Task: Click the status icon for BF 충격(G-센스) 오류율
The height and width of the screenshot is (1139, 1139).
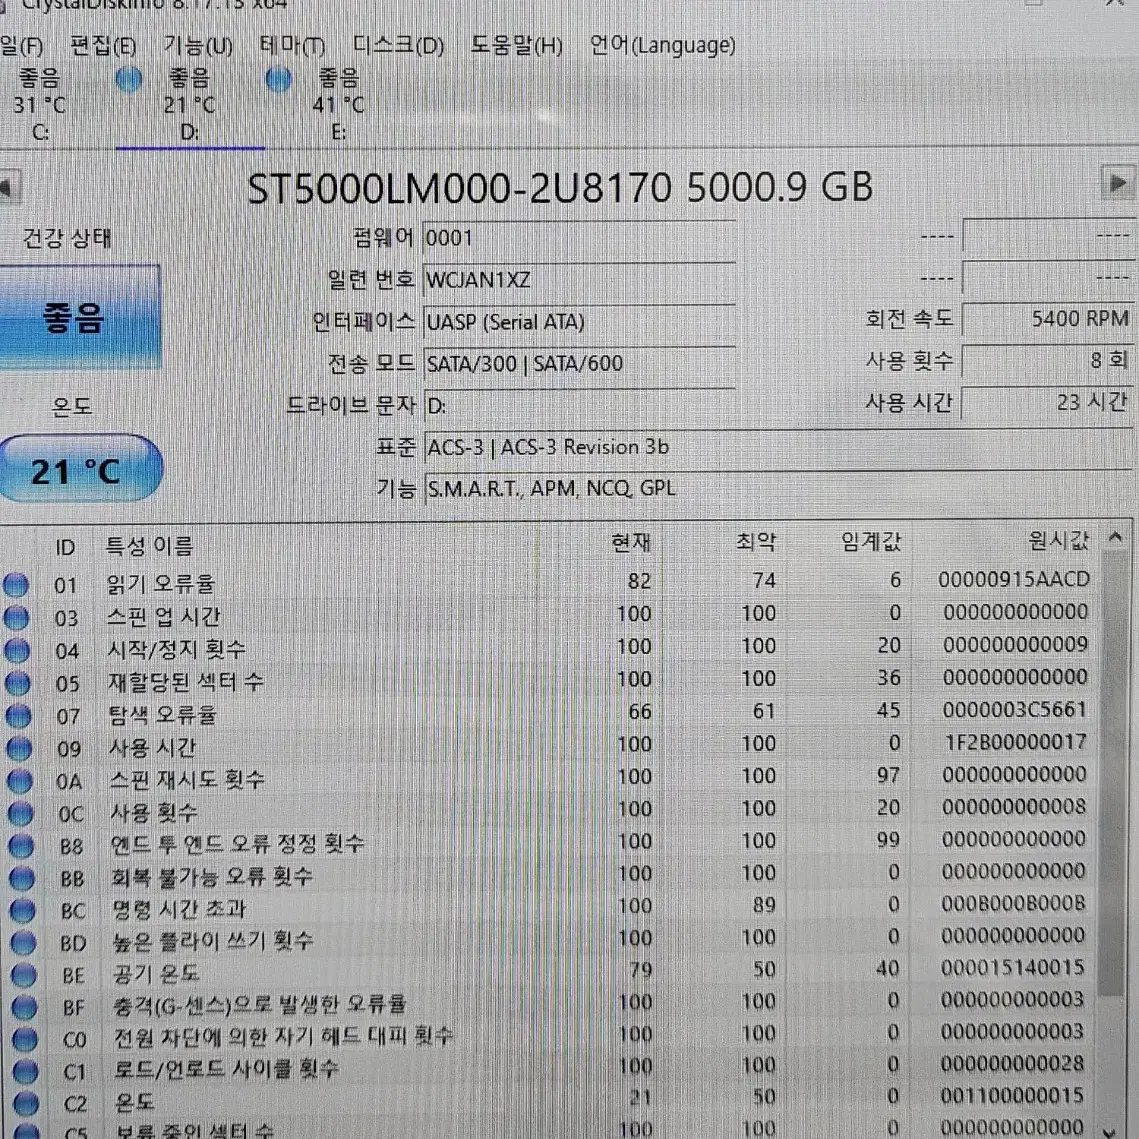Action: point(25,1008)
